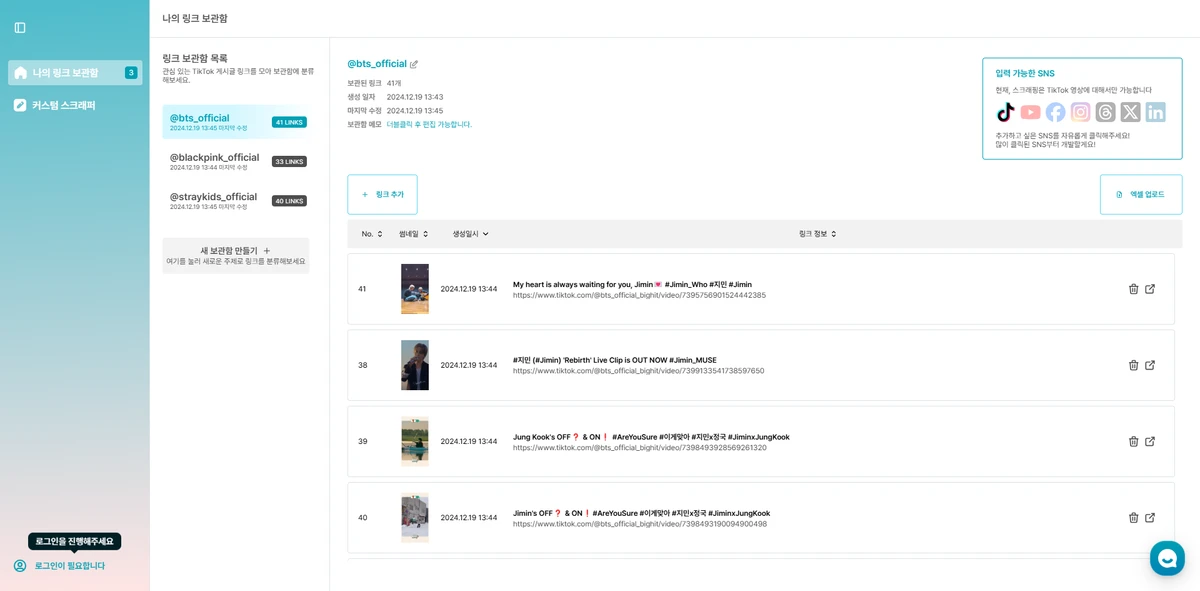1200x591 pixels.
Task: Click 로그인이 필요합니다 login link
Action: click(x=70, y=566)
